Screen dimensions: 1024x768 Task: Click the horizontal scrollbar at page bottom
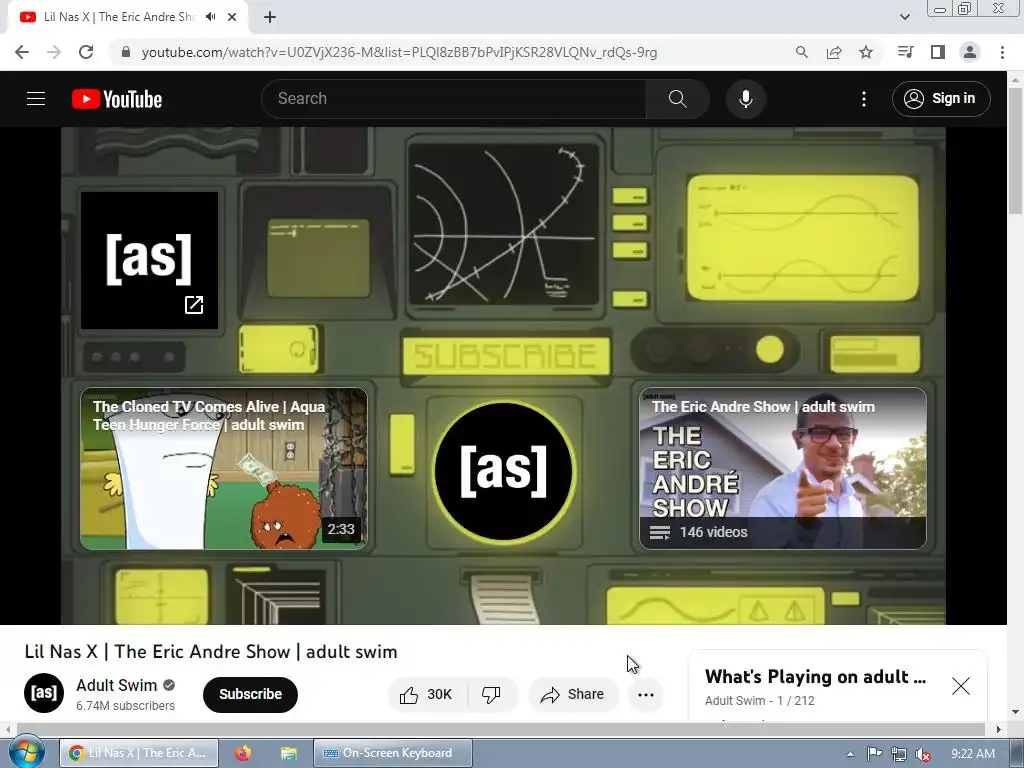[501, 729]
